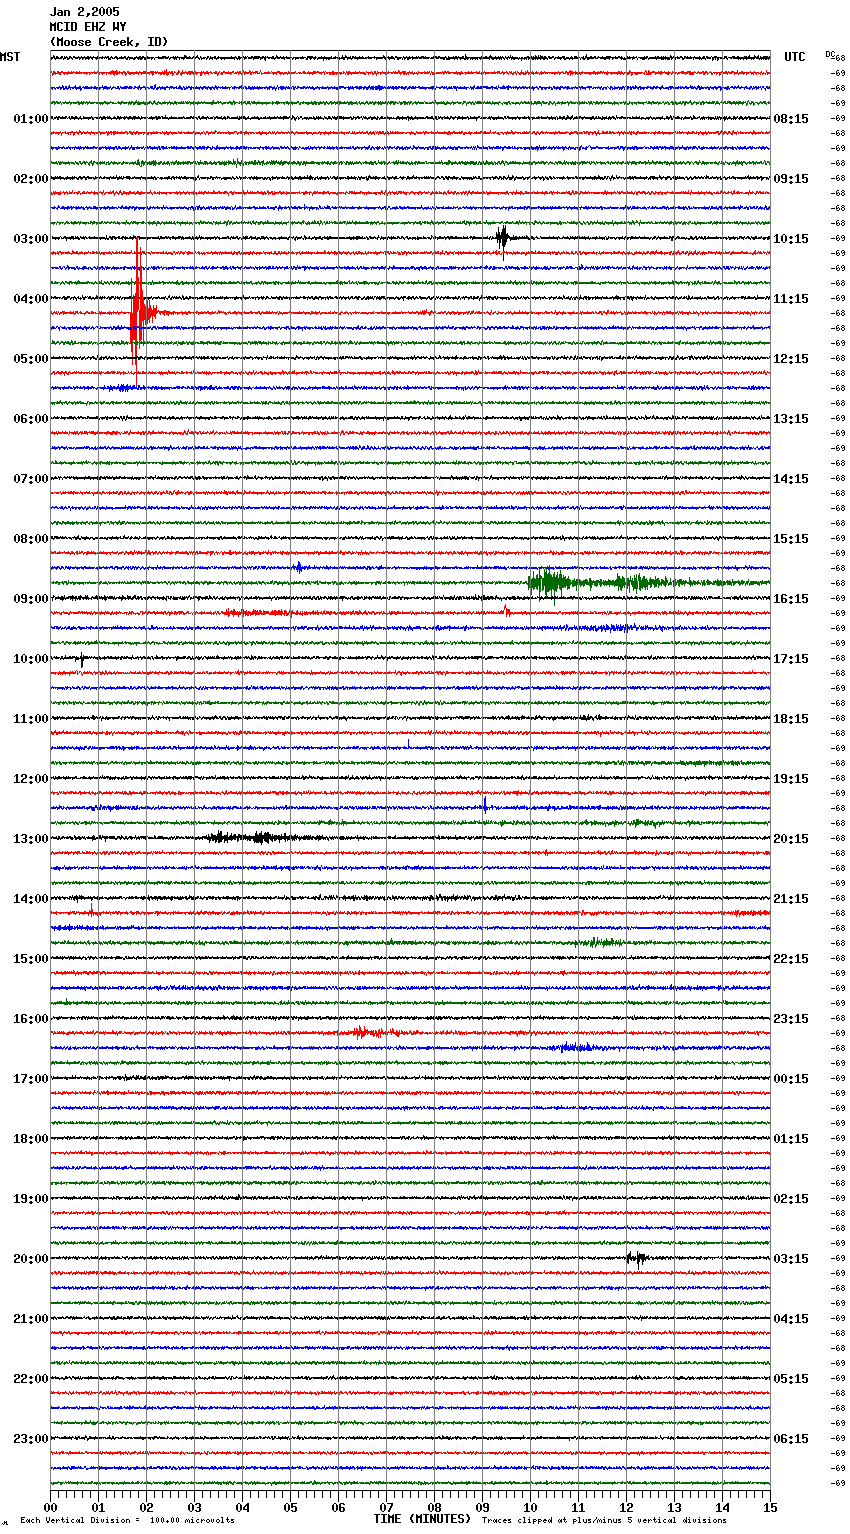Click the "20:15" UTC time label
Viewport: 850px width, 1534px height.
(791, 839)
